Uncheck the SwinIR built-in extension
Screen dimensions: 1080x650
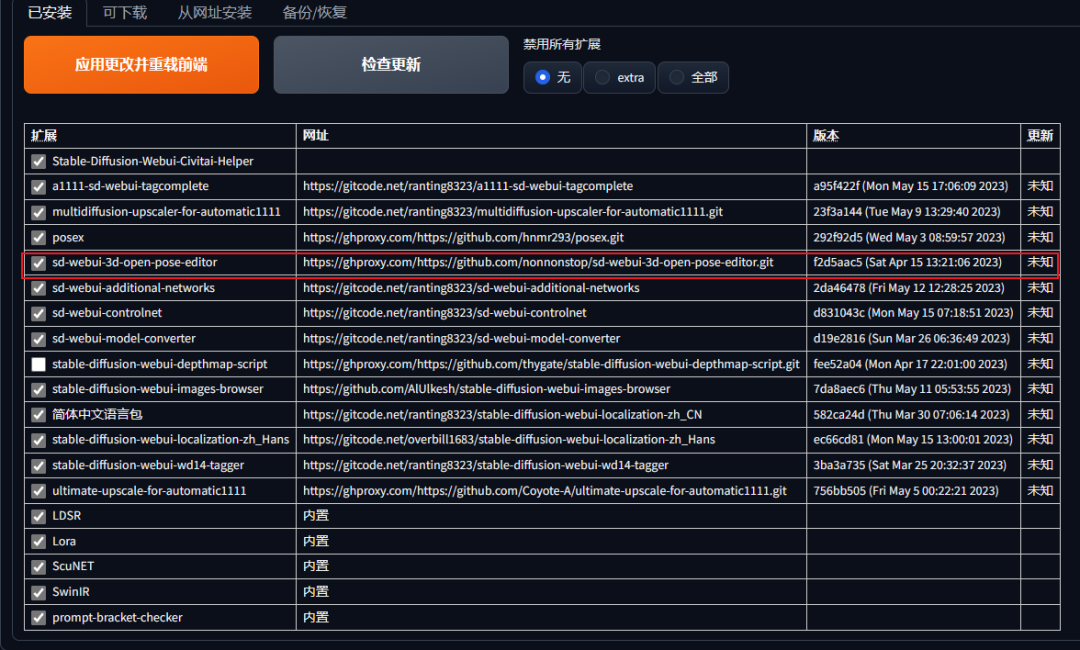(39, 592)
